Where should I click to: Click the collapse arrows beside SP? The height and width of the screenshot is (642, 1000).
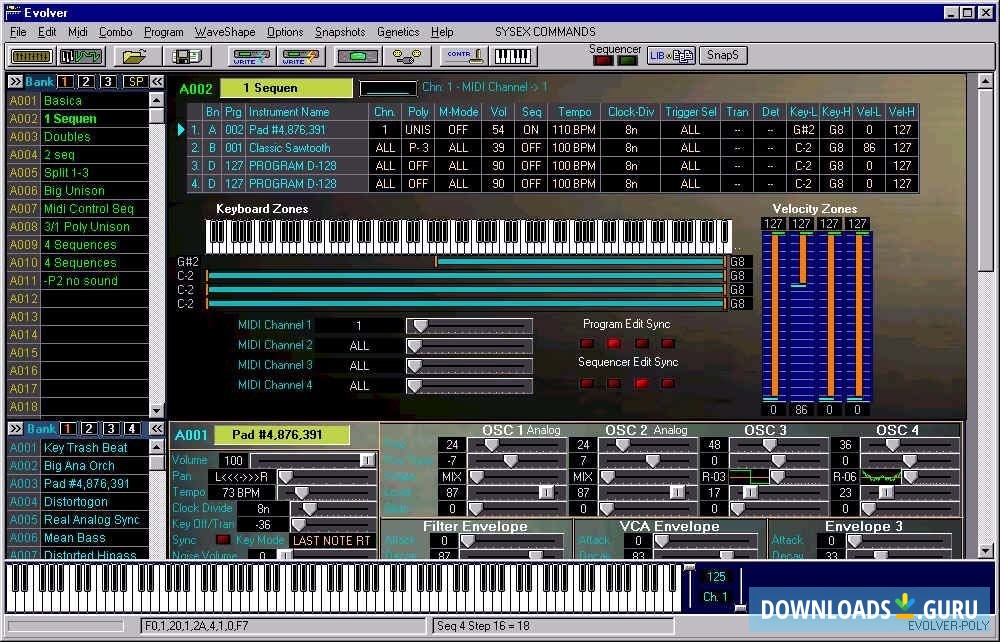click(x=158, y=81)
